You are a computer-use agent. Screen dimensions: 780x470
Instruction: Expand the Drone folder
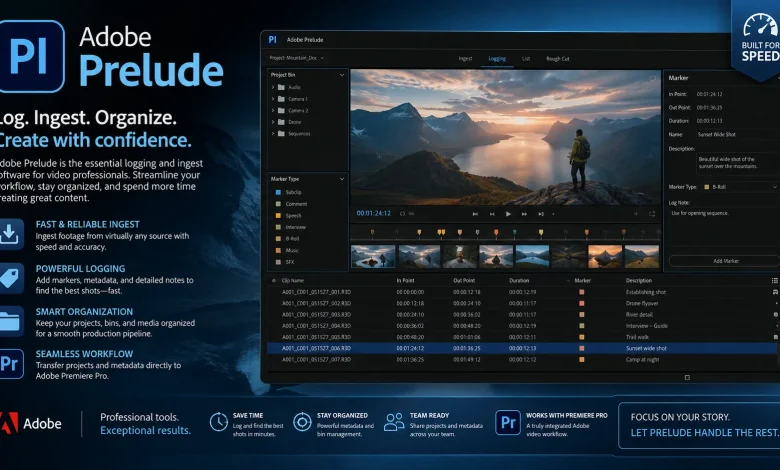coord(273,122)
